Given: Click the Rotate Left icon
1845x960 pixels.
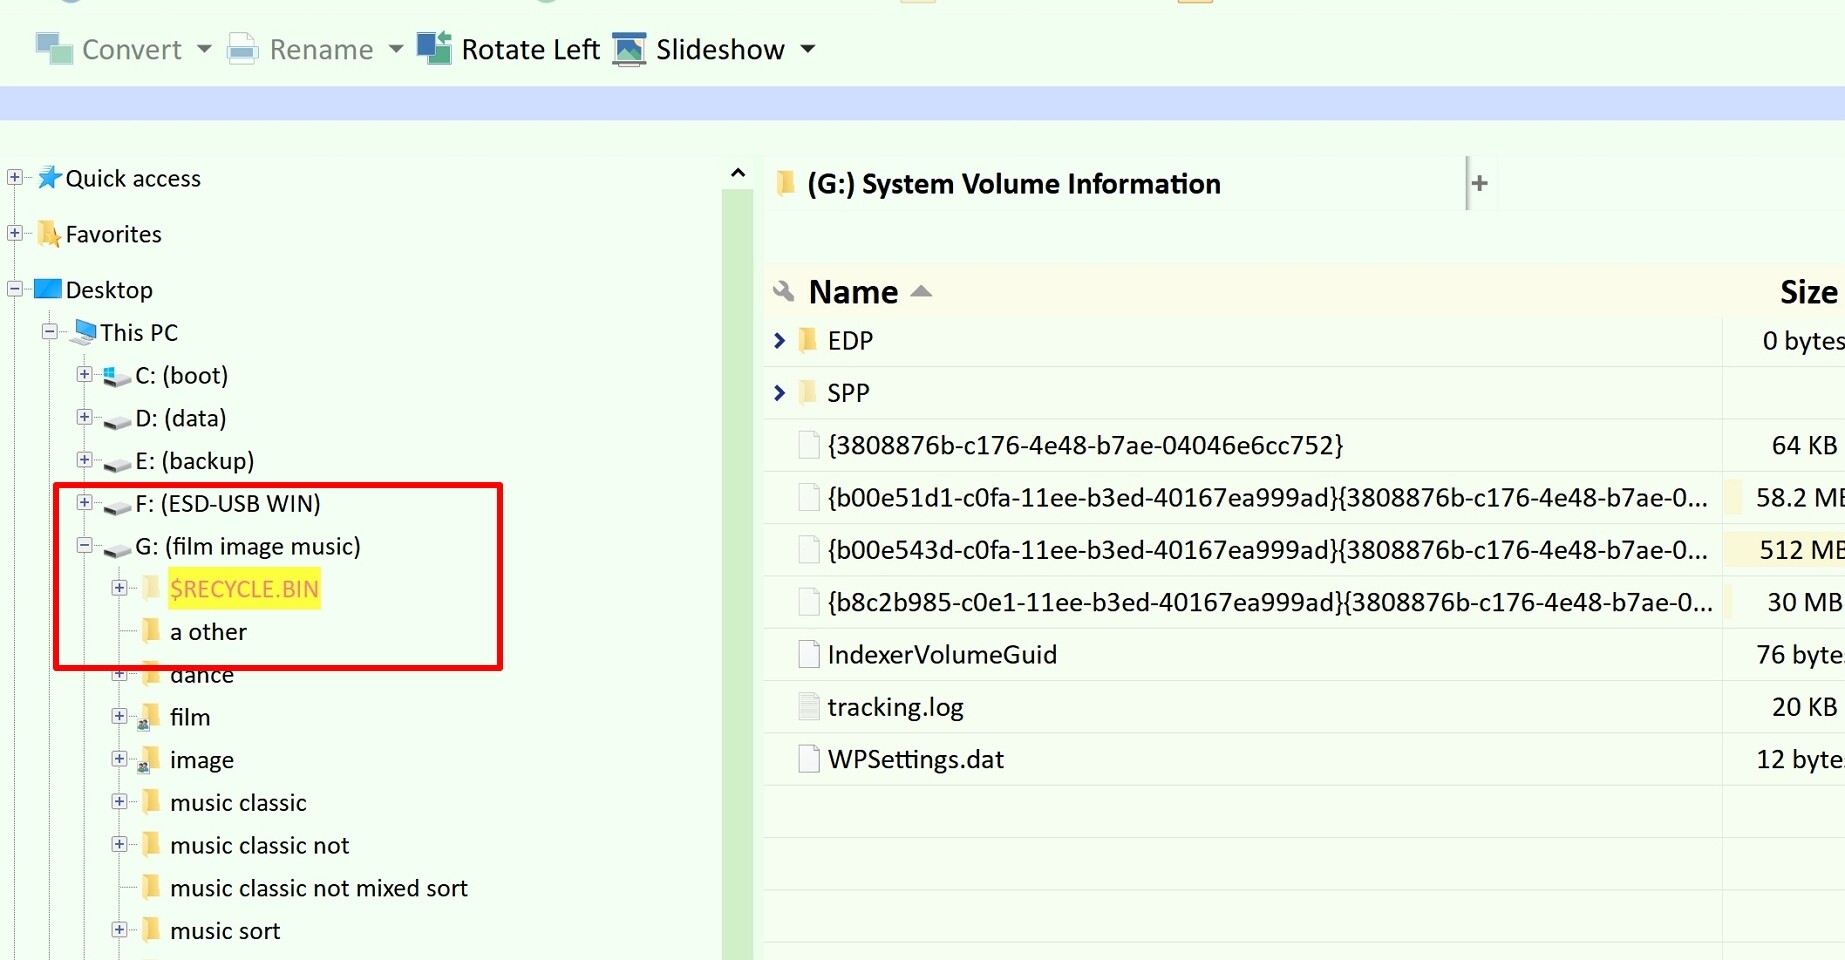Looking at the screenshot, I should tap(434, 48).
